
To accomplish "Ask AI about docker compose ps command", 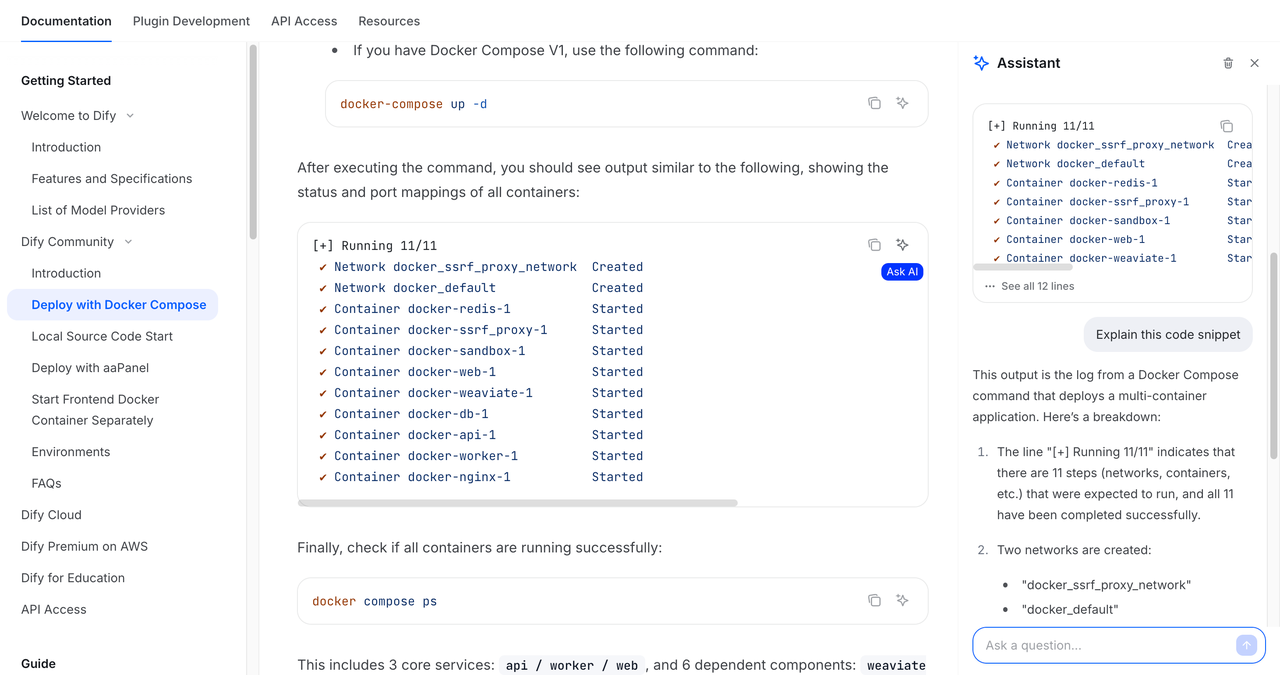I will tap(902, 600).
